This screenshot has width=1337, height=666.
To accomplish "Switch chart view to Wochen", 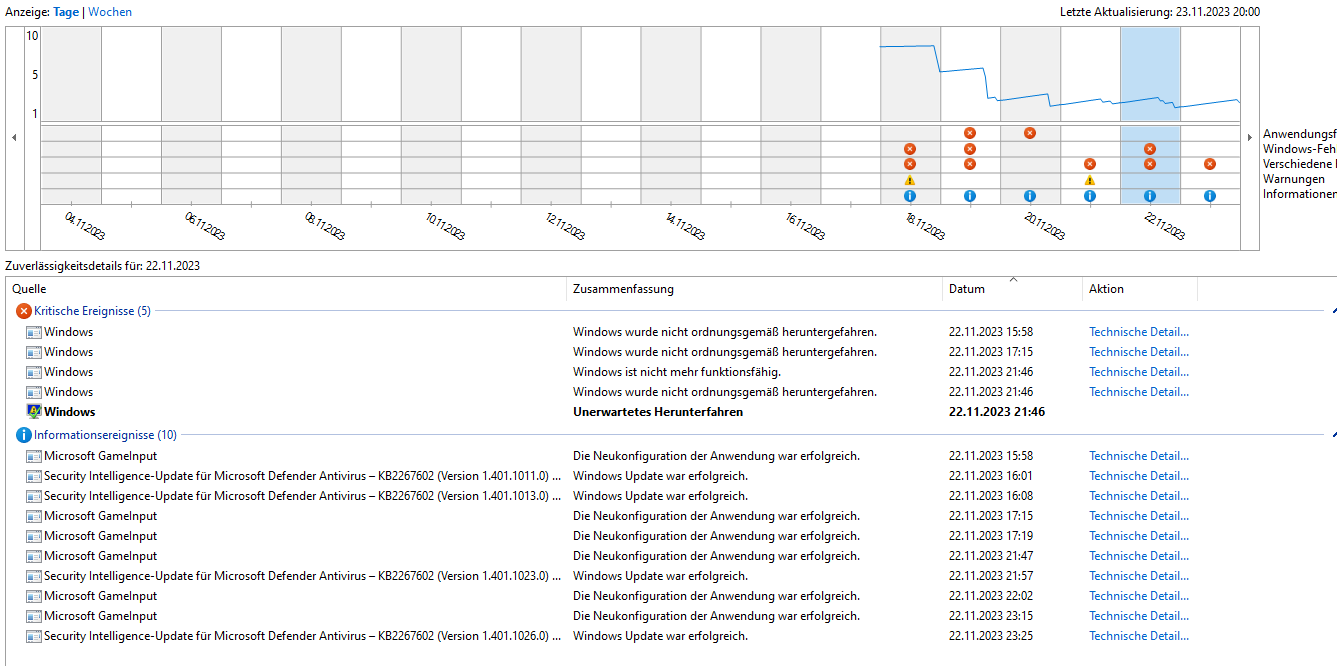I will [x=110, y=12].
